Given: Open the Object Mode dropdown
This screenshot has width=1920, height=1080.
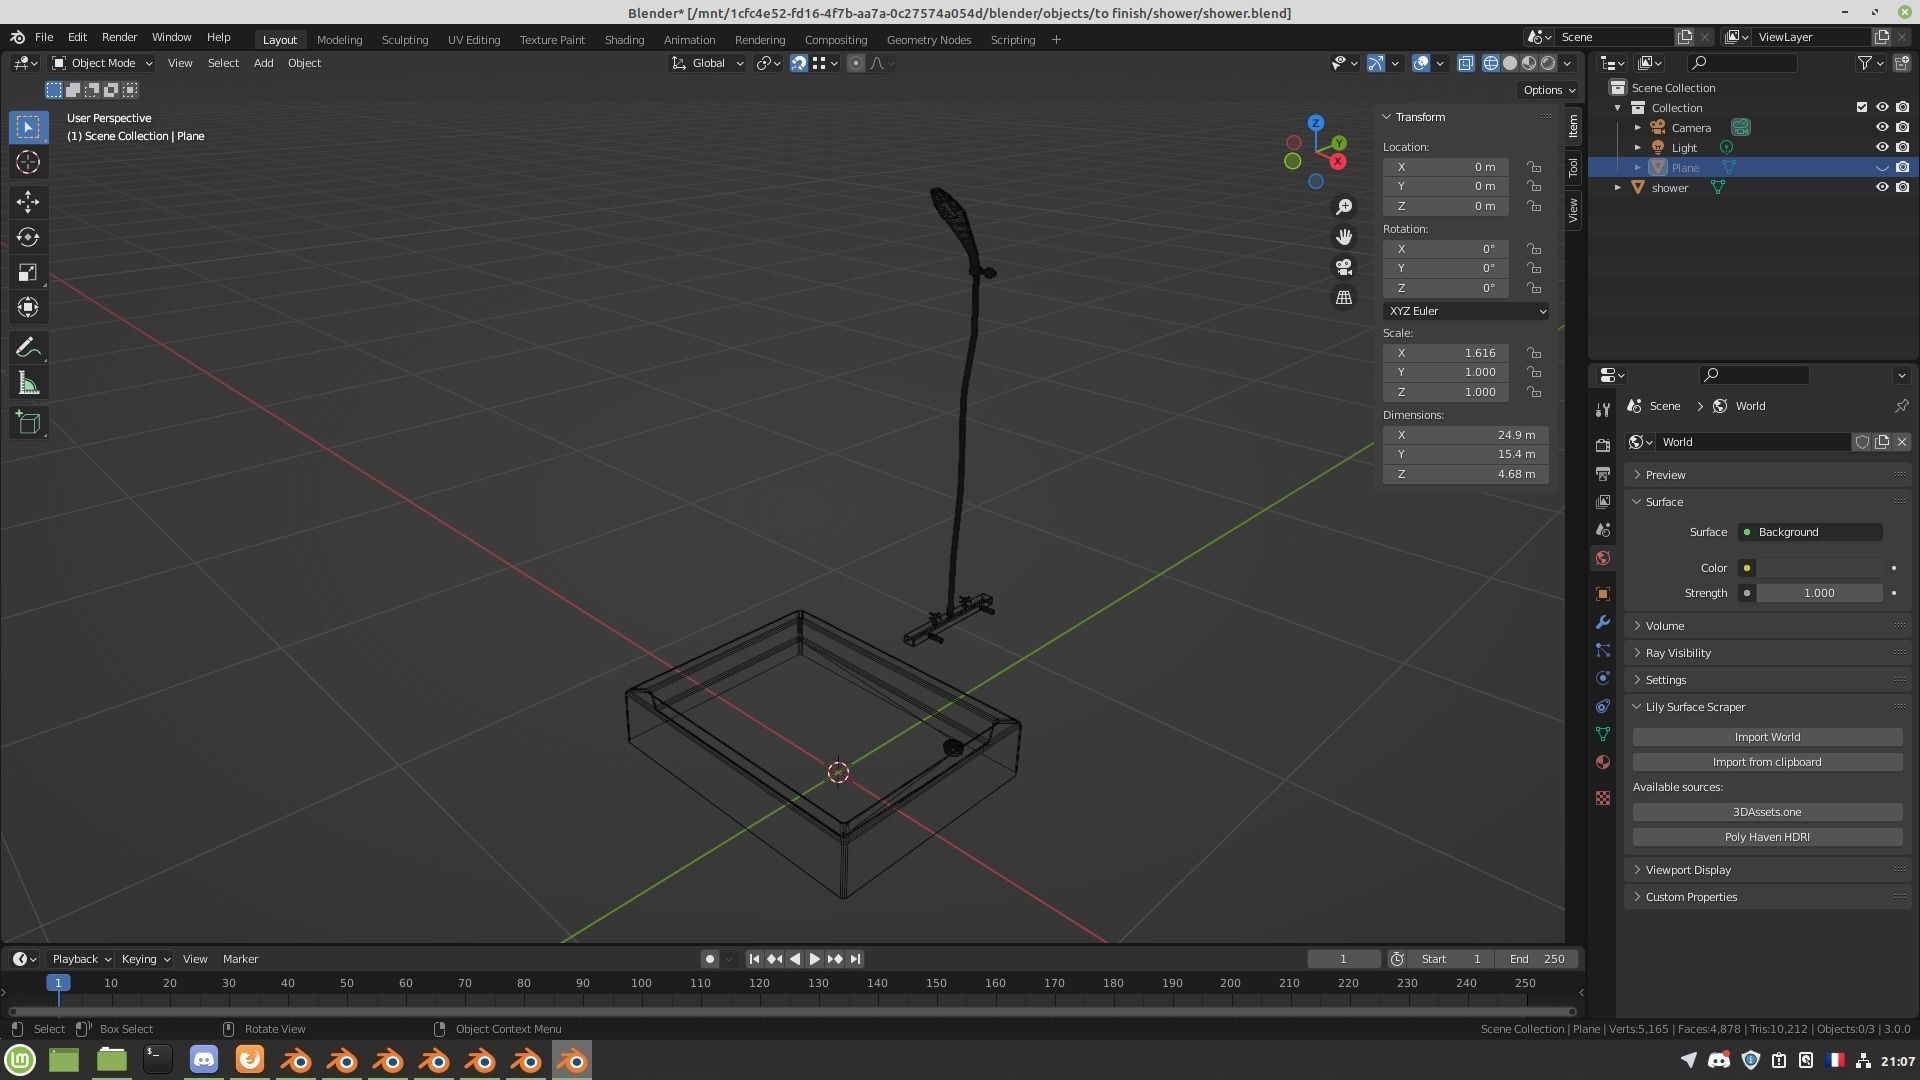Looking at the screenshot, I should click(102, 63).
